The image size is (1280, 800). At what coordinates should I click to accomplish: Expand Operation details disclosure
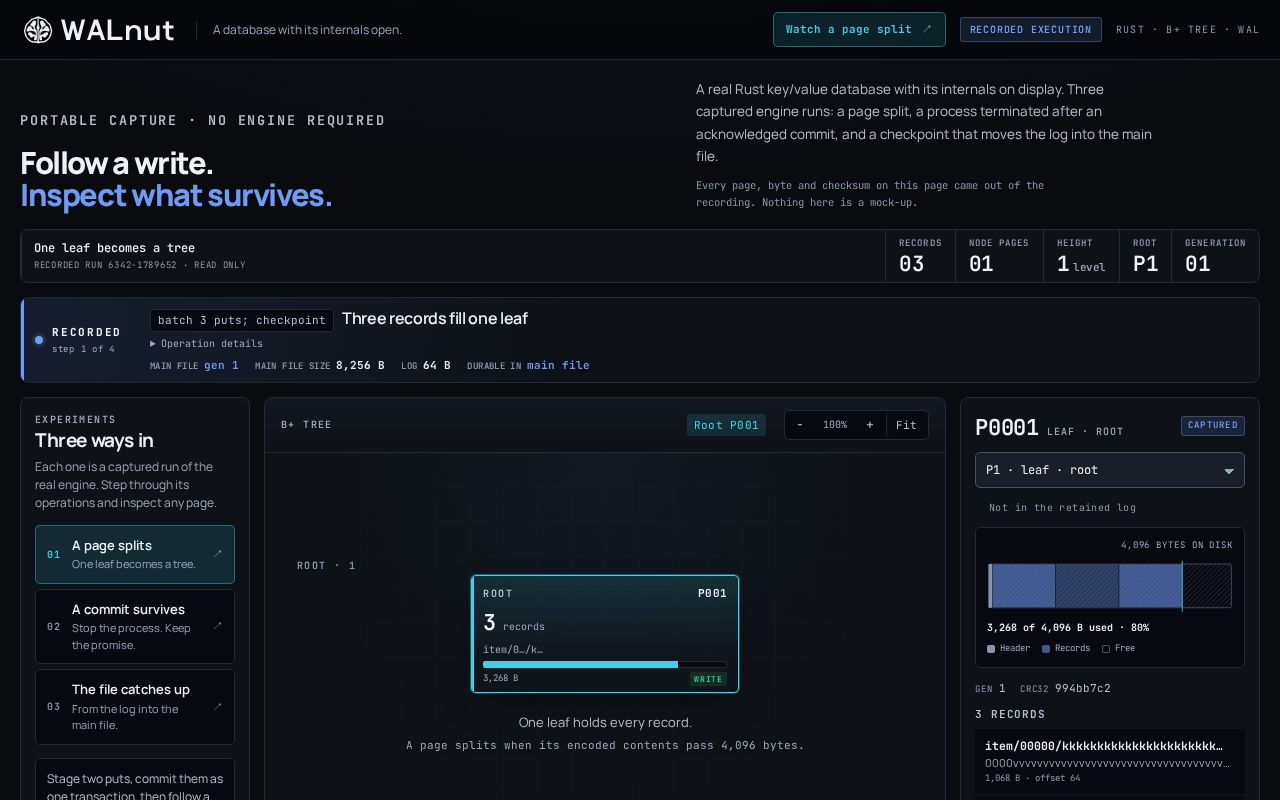pyautogui.click(x=207, y=343)
